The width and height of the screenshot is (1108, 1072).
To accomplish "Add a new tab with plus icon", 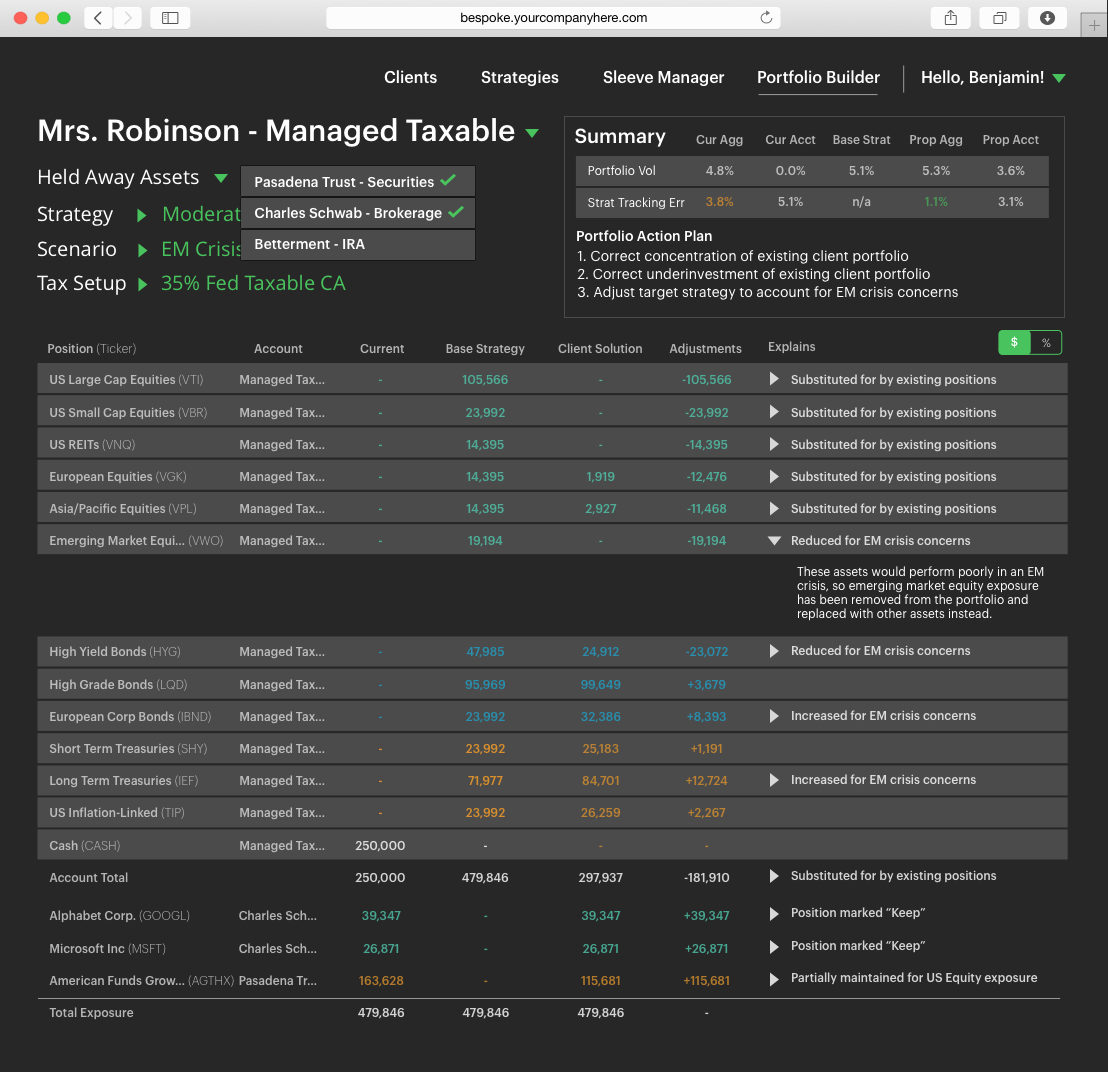I will pos(1094,25).
